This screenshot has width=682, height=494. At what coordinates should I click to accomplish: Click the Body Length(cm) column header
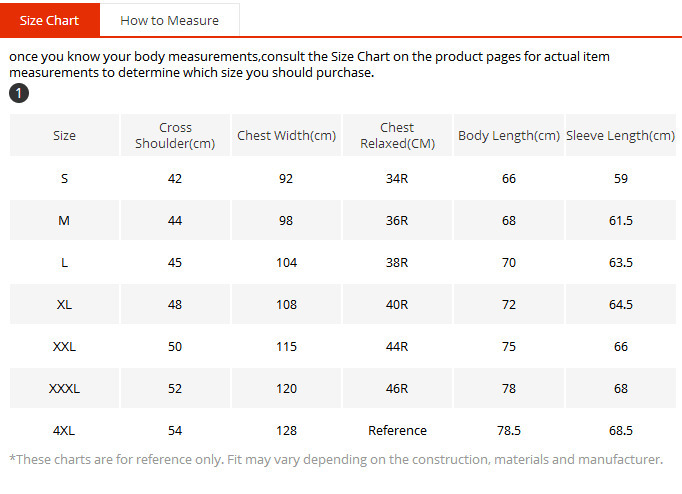[x=508, y=136]
